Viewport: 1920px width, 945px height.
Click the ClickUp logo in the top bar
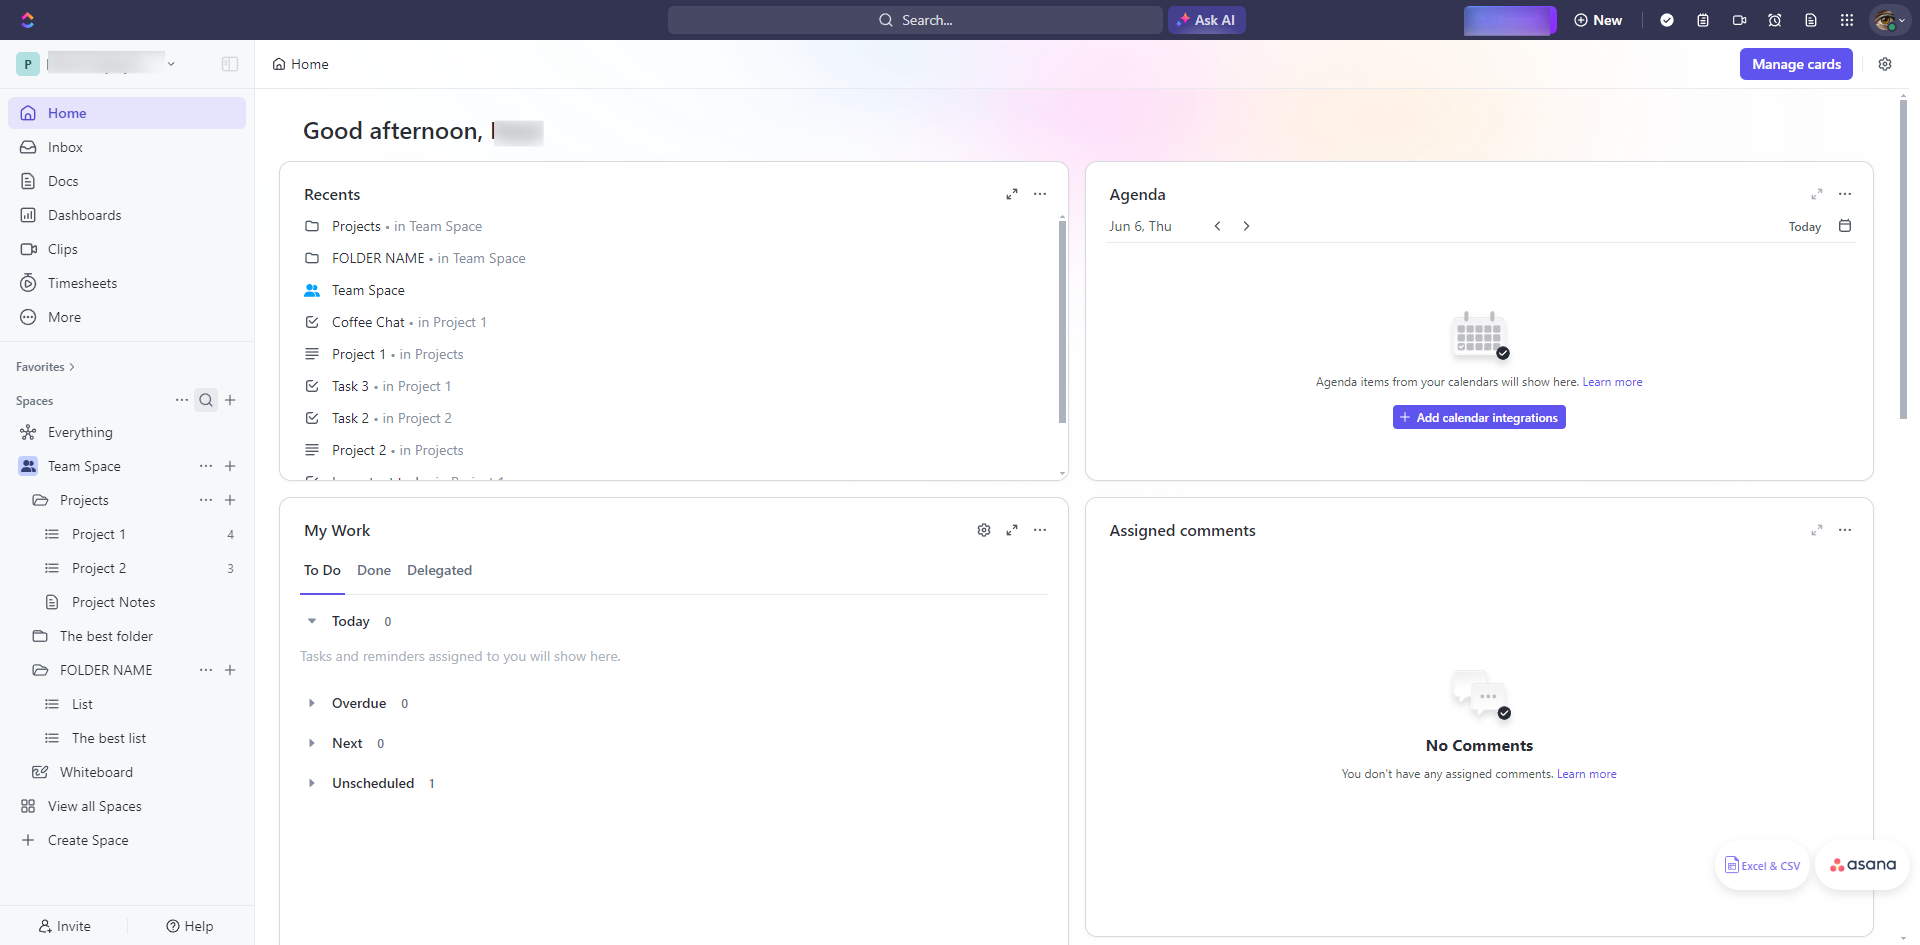27,20
